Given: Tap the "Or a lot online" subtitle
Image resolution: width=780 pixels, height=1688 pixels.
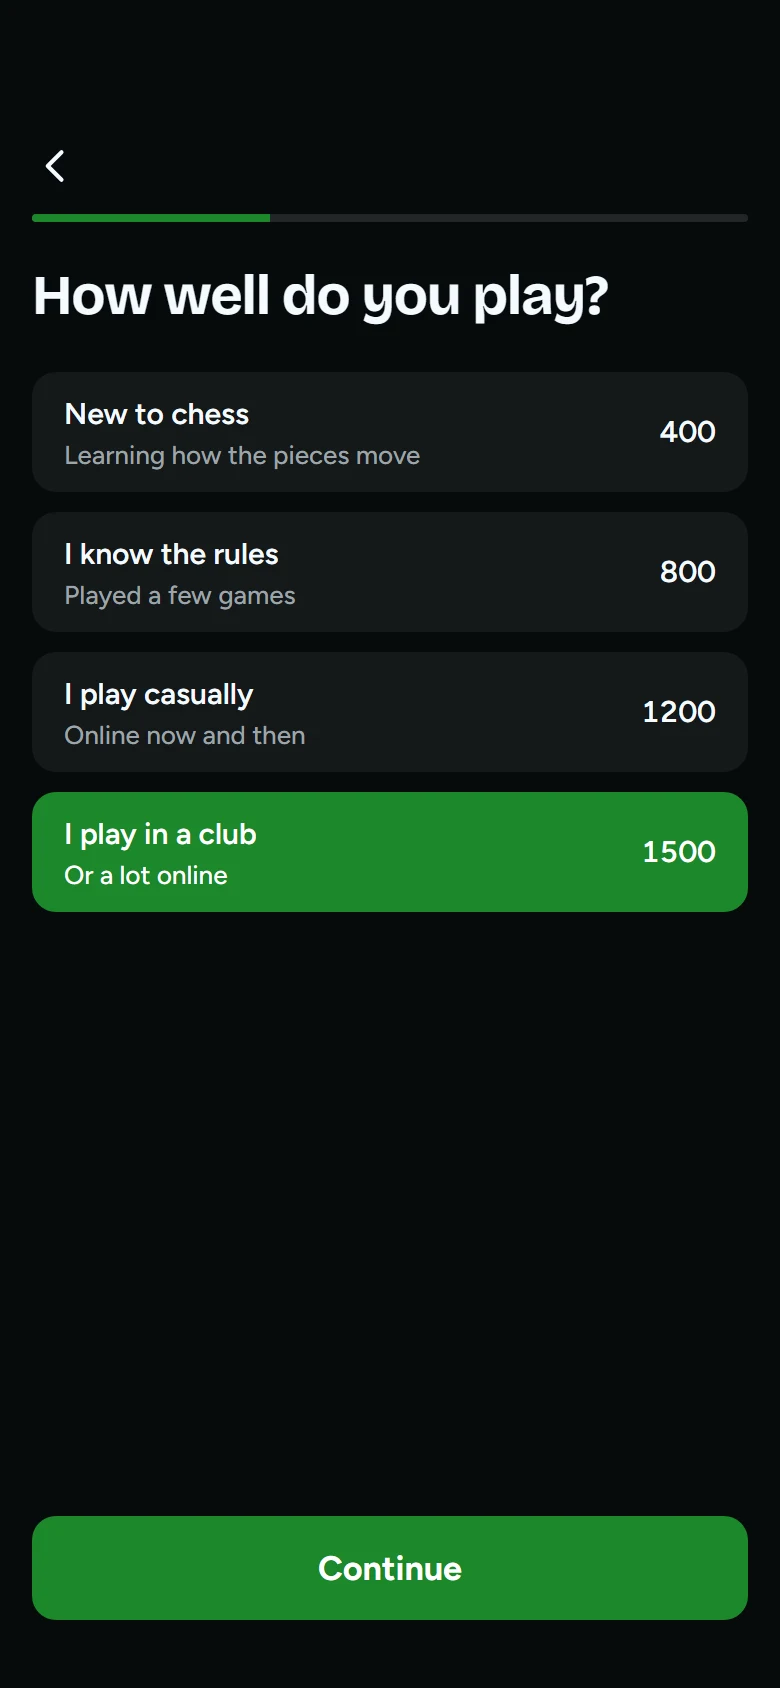Looking at the screenshot, I should click(146, 875).
